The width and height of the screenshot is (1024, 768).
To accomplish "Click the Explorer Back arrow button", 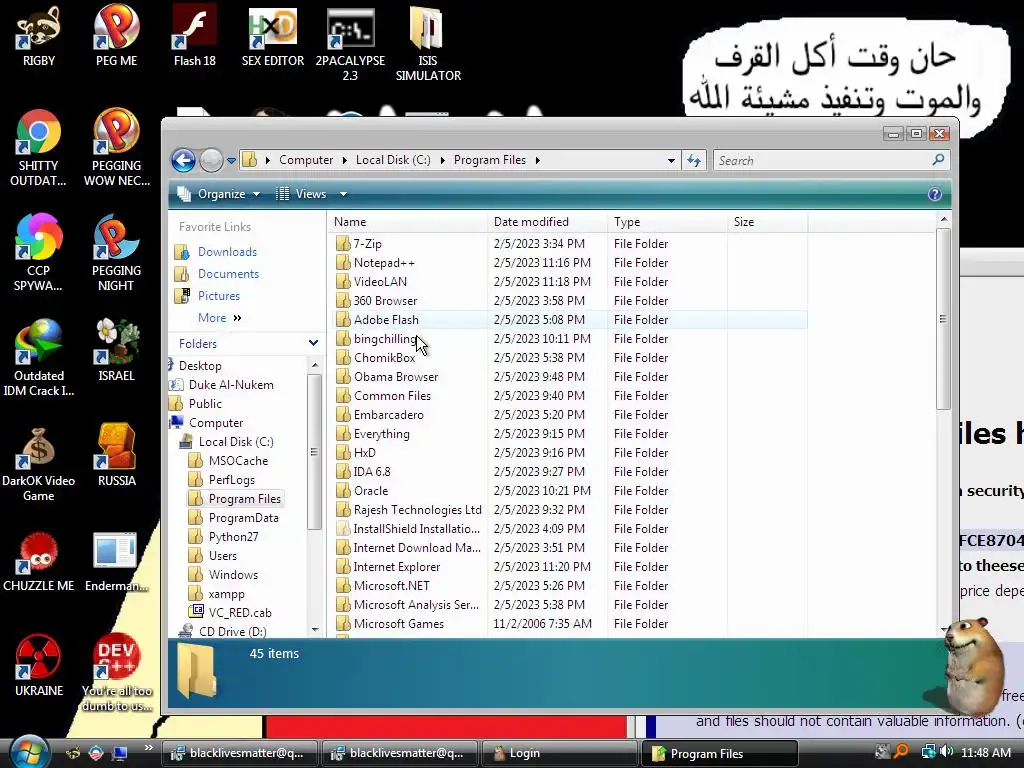I will (184, 160).
